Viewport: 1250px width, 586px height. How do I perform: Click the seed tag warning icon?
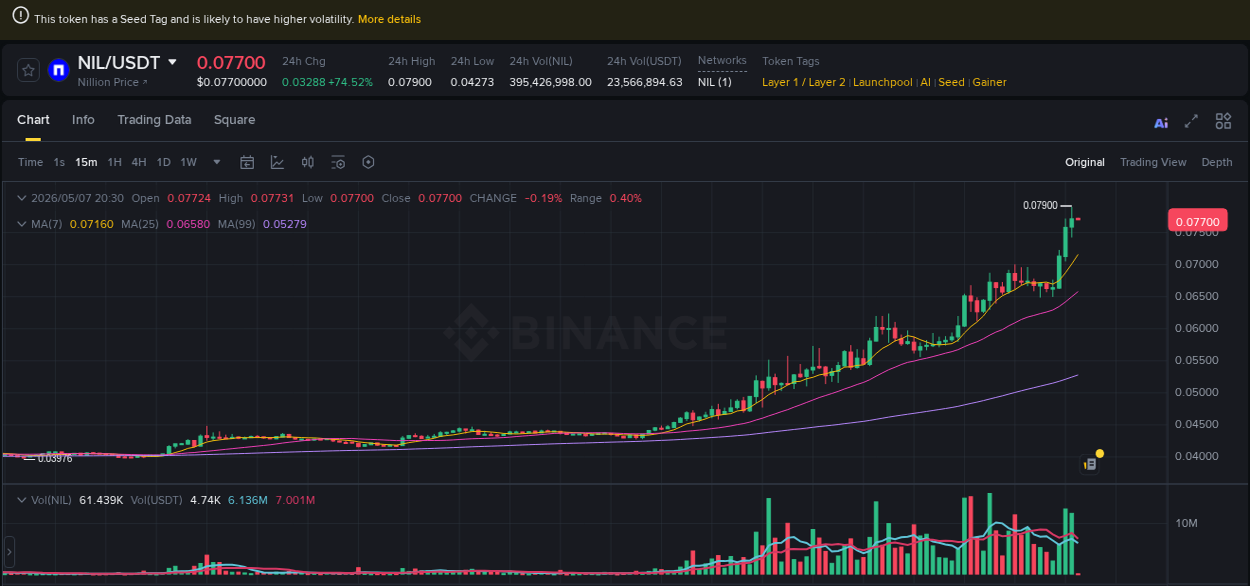20,17
